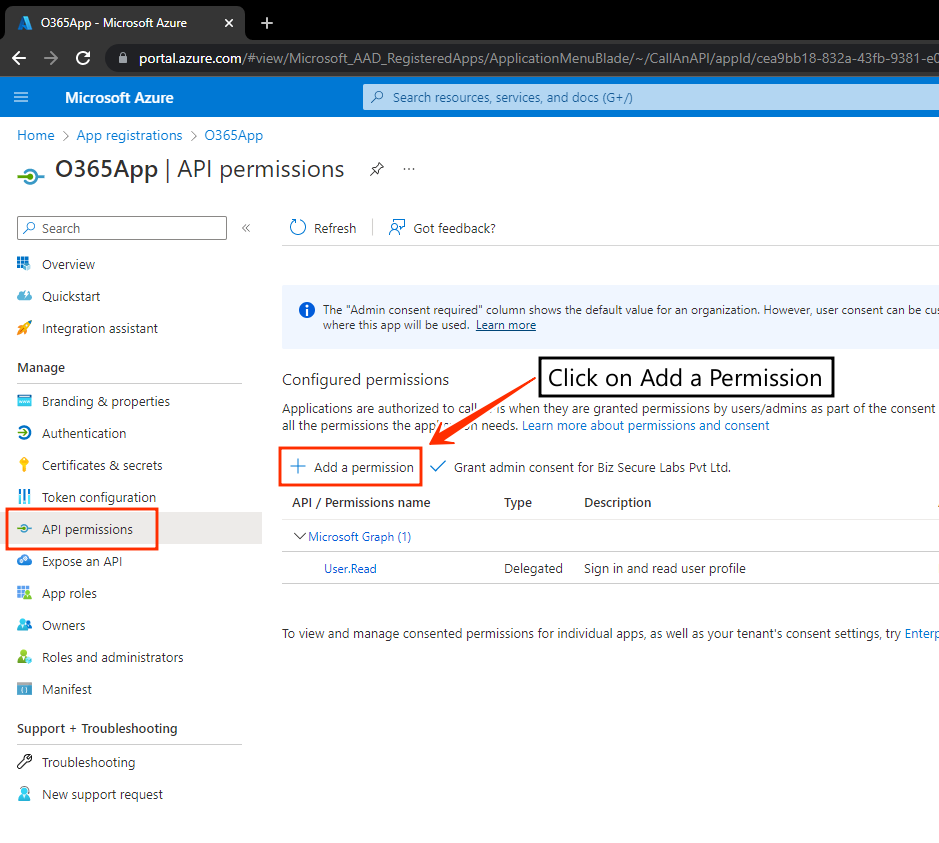Open Certificates & secrets in sidebar

coord(101,465)
